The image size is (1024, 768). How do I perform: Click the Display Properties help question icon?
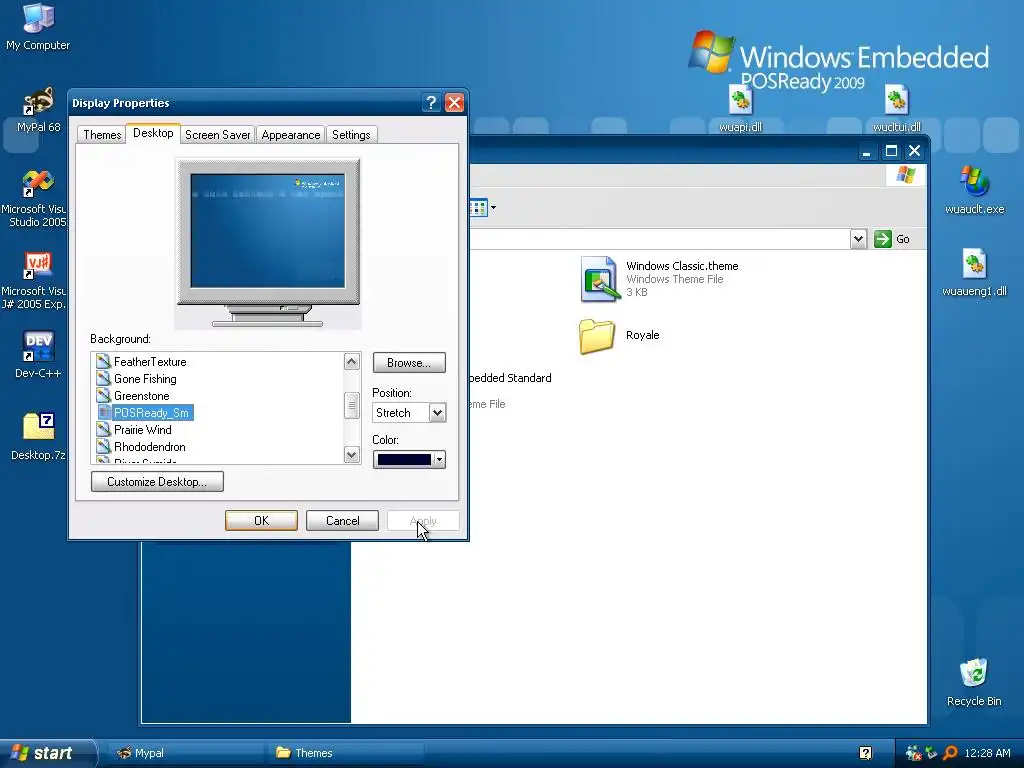431,103
